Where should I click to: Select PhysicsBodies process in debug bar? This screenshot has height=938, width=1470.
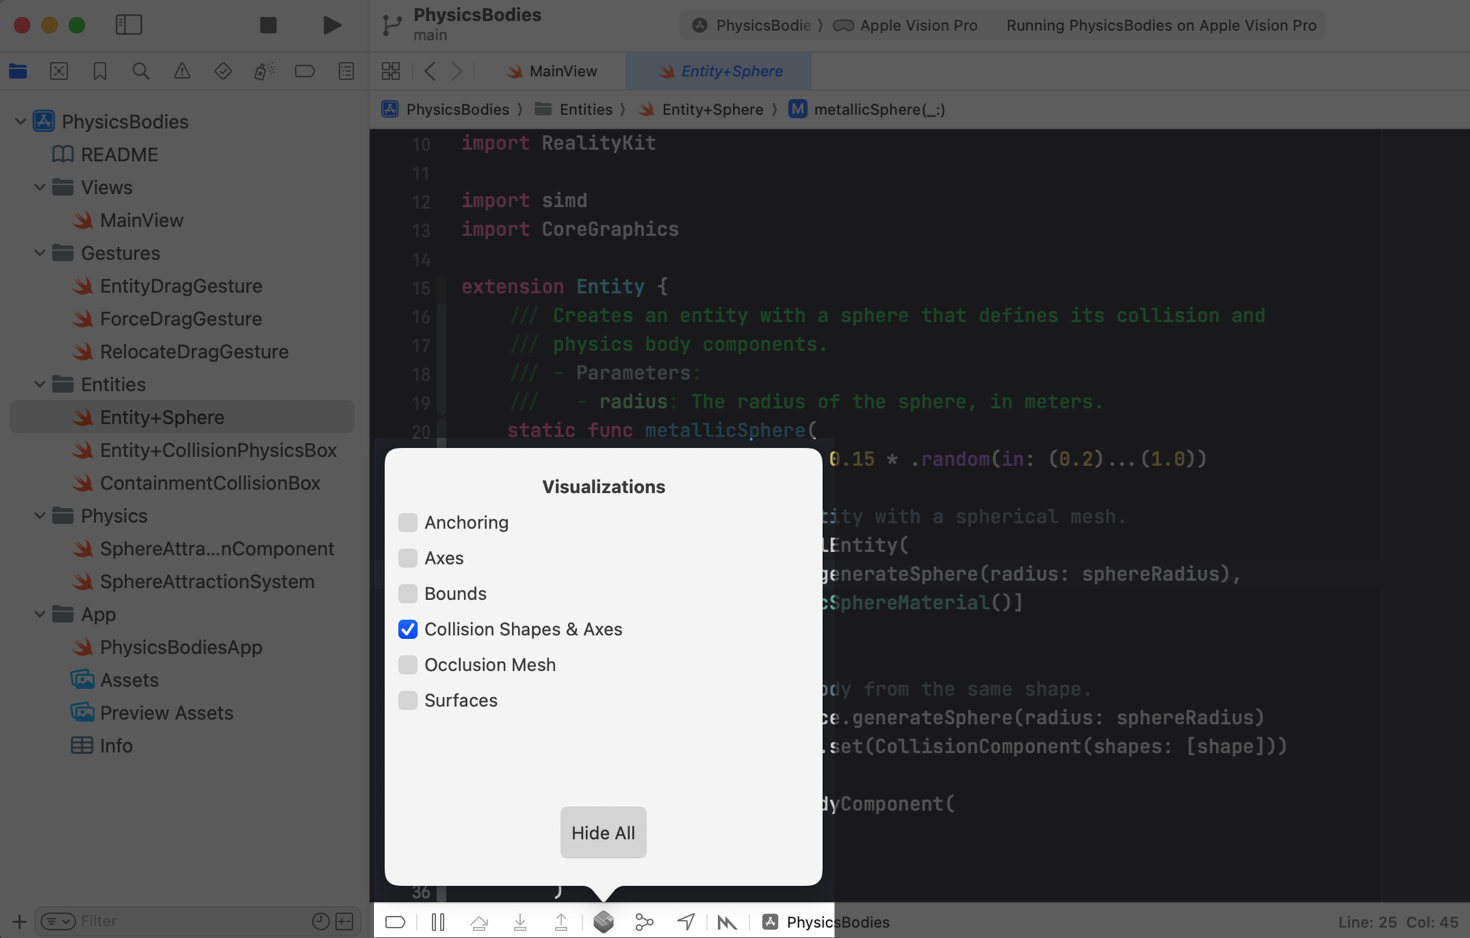(x=826, y=922)
